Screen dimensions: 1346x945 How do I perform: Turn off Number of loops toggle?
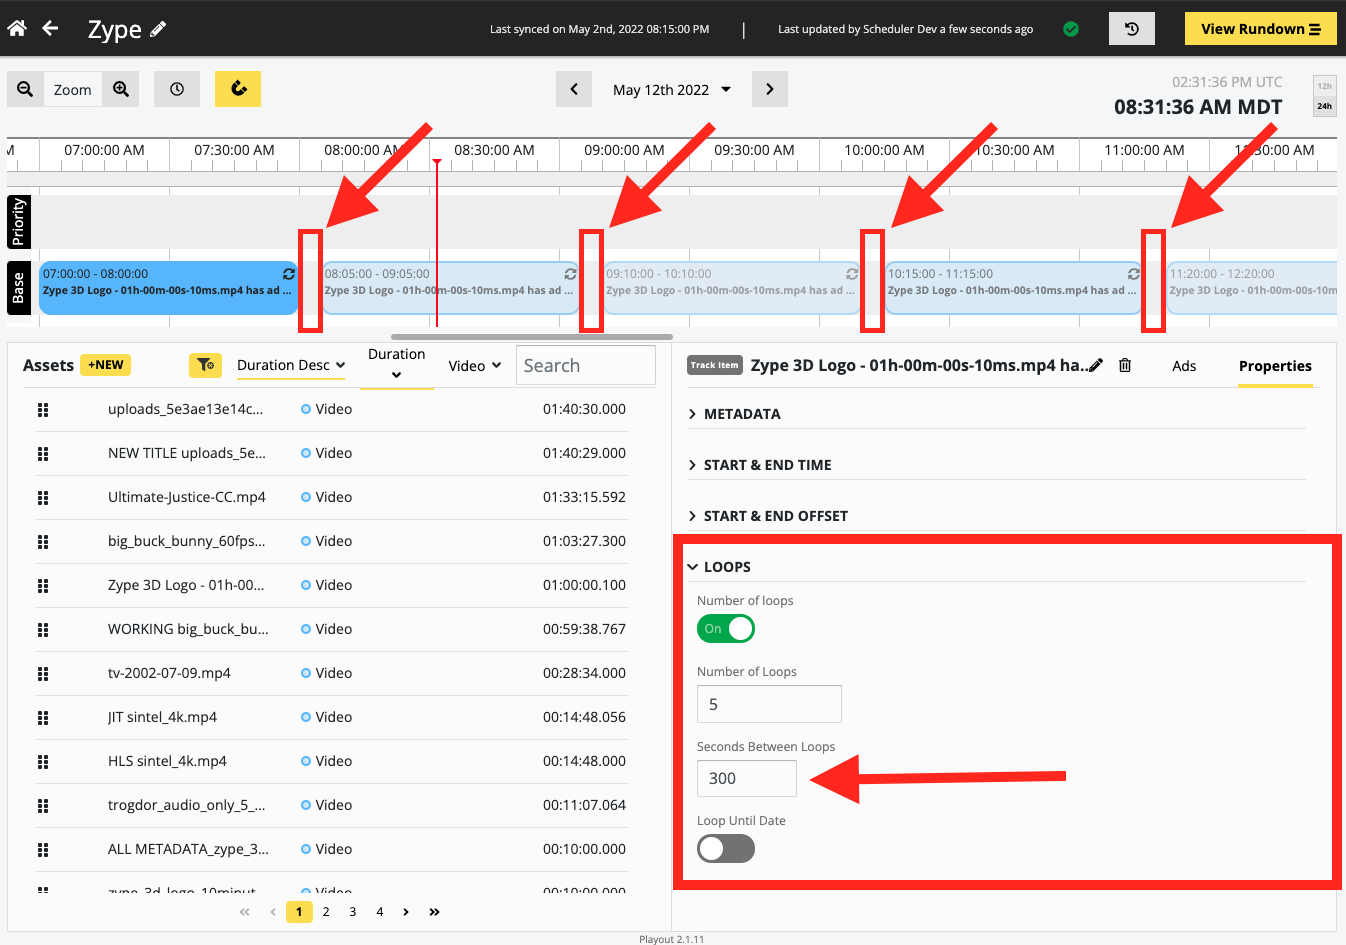tap(726, 629)
